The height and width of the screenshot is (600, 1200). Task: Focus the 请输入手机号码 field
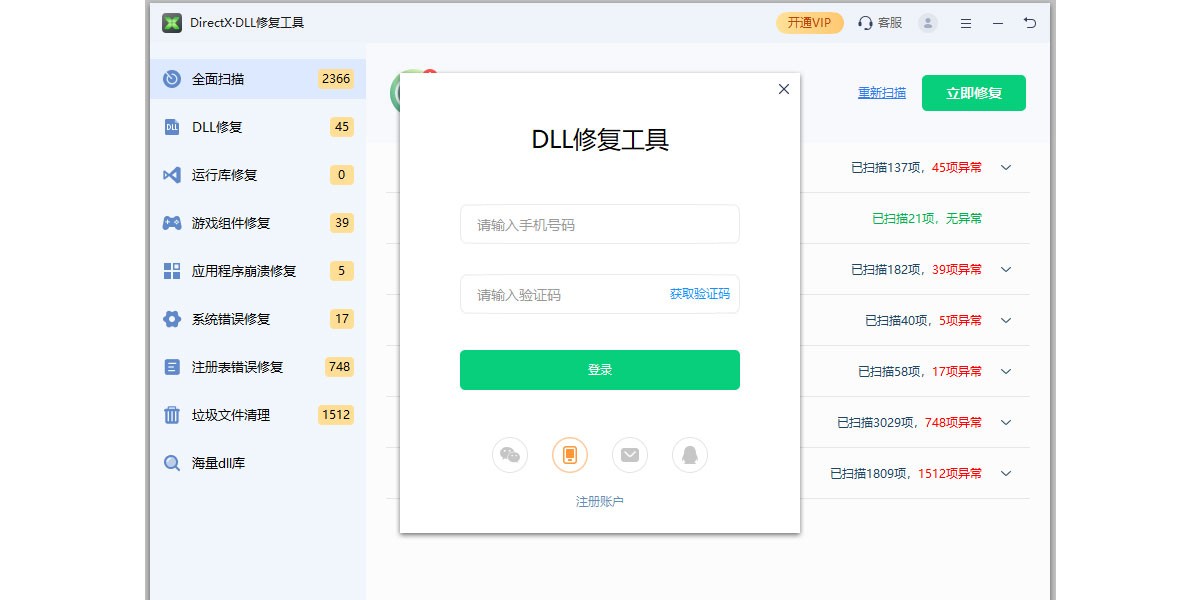tap(600, 224)
